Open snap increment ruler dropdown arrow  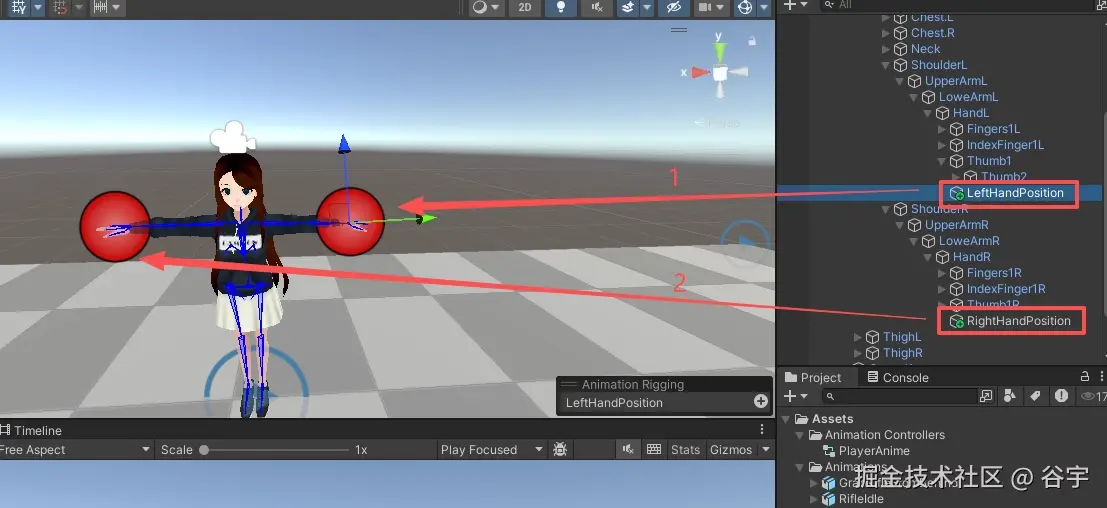(x=116, y=7)
